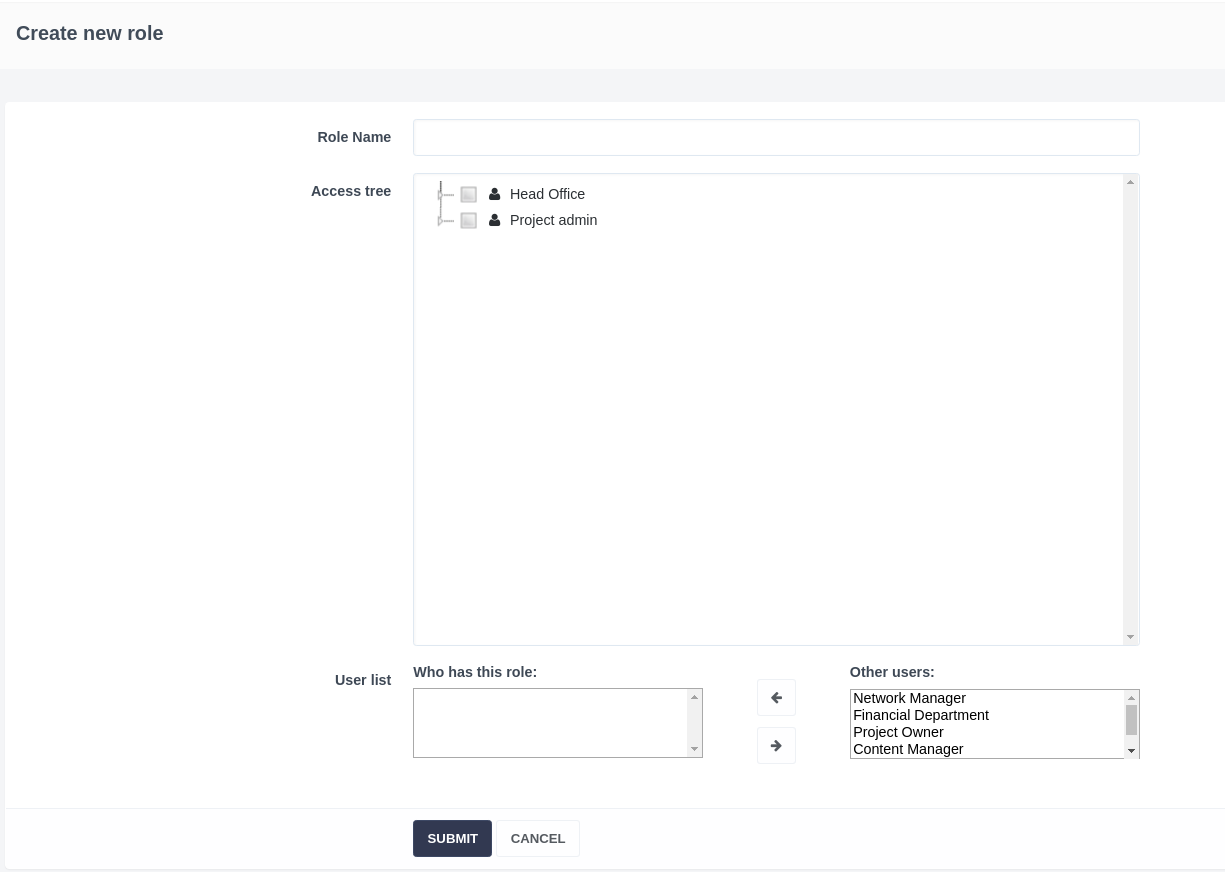Focus the Role Name input field
Viewport: 1225px width, 872px height.
776,138
